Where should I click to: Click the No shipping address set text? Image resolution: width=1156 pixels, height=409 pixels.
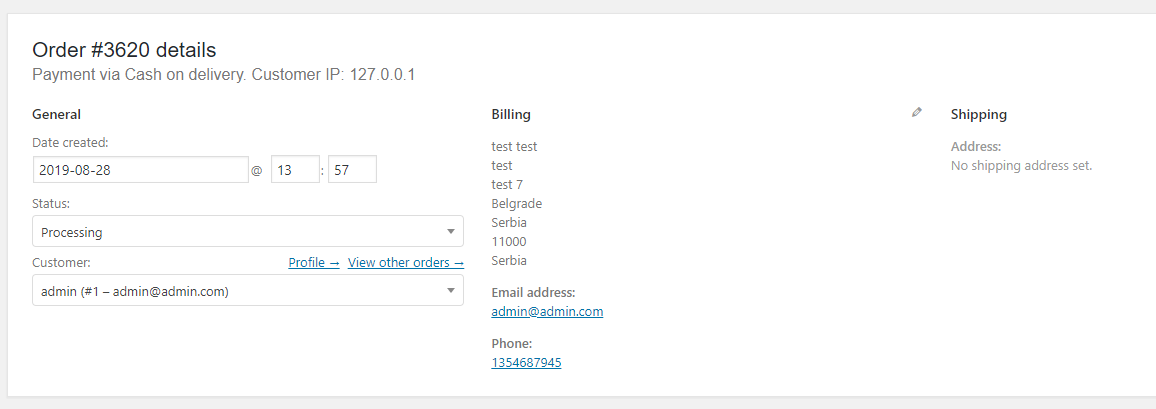tap(1021, 165)
